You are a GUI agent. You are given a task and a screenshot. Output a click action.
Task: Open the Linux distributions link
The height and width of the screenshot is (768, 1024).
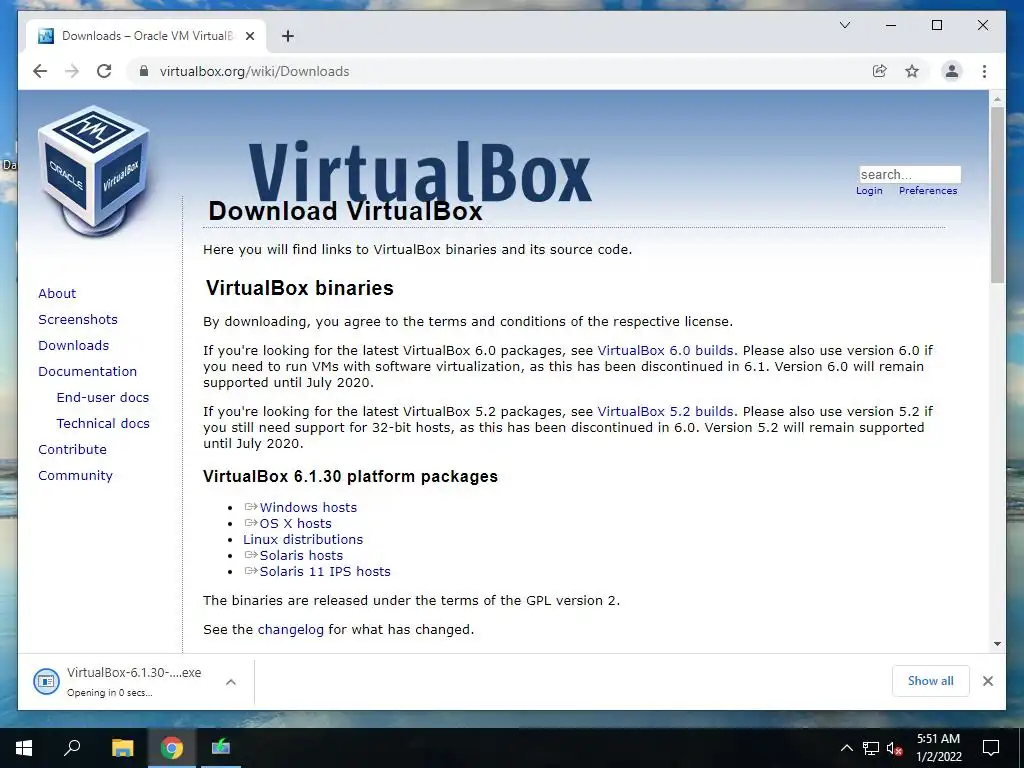[303, 539]
